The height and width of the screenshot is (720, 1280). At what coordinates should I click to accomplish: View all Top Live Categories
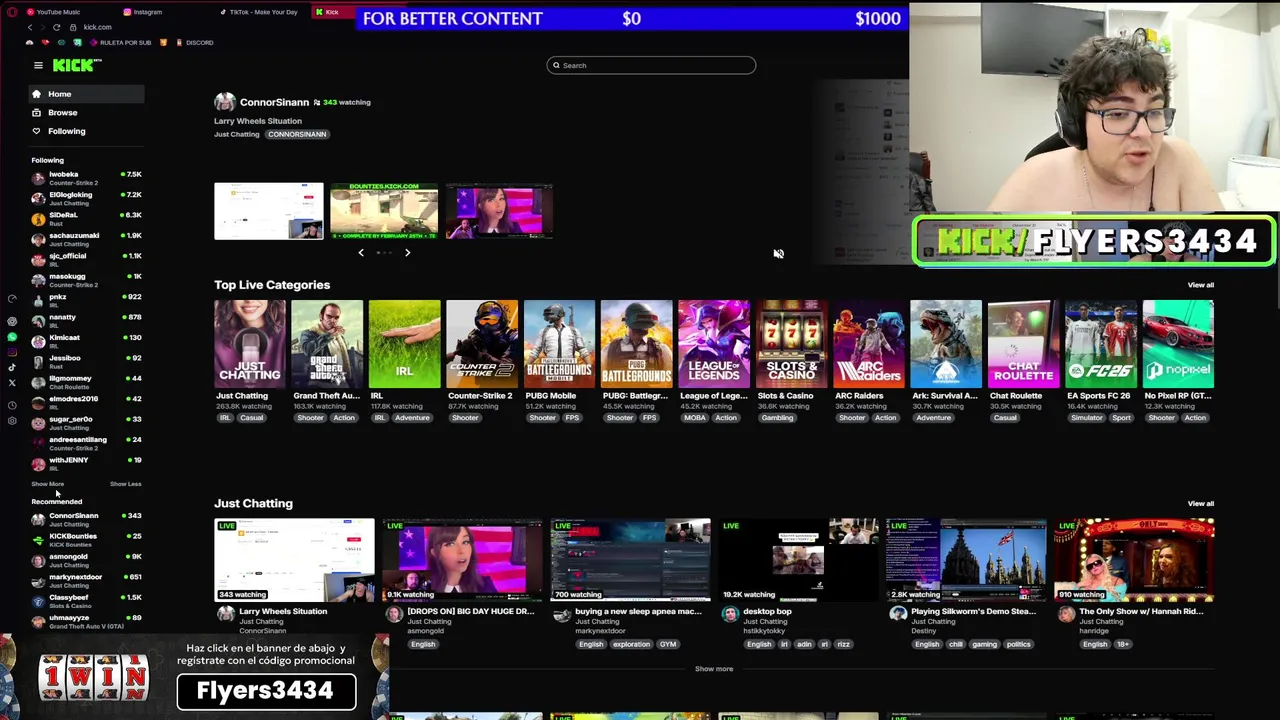pyautogui.click(x=1200, y=285)
